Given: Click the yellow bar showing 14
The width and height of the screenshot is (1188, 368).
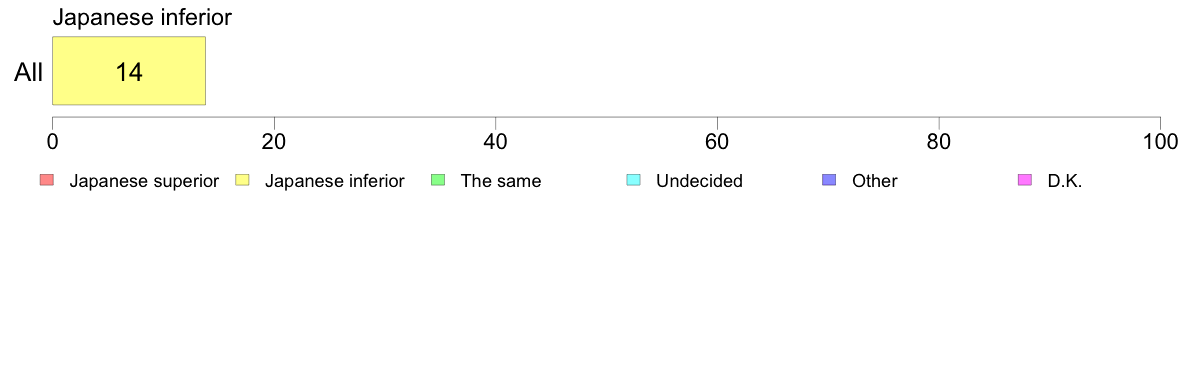Looking at the screenshot, I should pos(129,70).
